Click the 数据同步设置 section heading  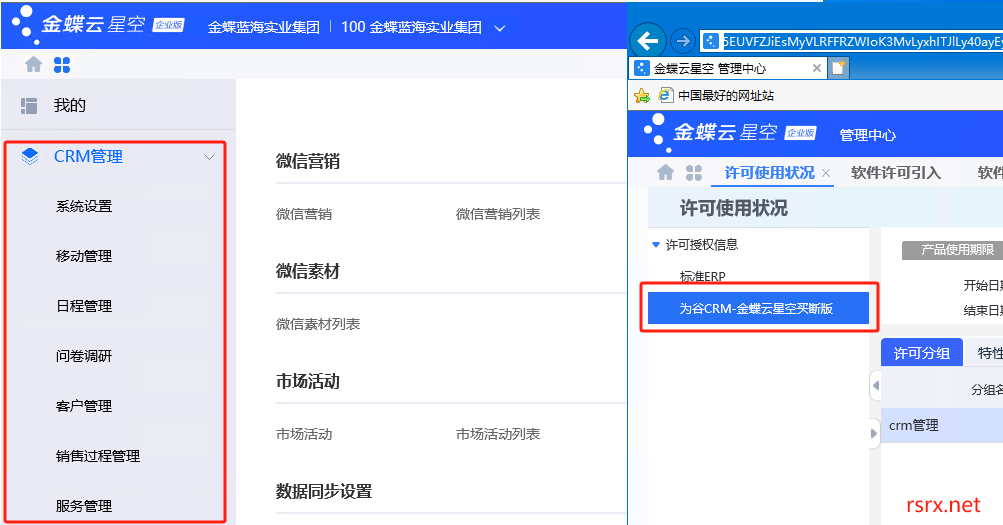coord(324,491)
